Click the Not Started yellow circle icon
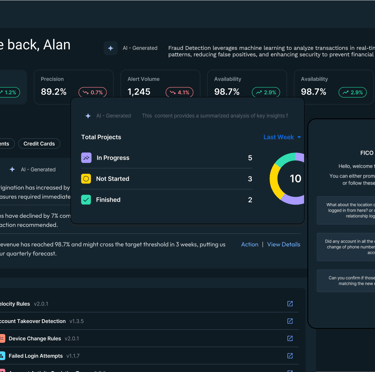The image size is (375, 372). pyautogui.click(x=86, y=179)
